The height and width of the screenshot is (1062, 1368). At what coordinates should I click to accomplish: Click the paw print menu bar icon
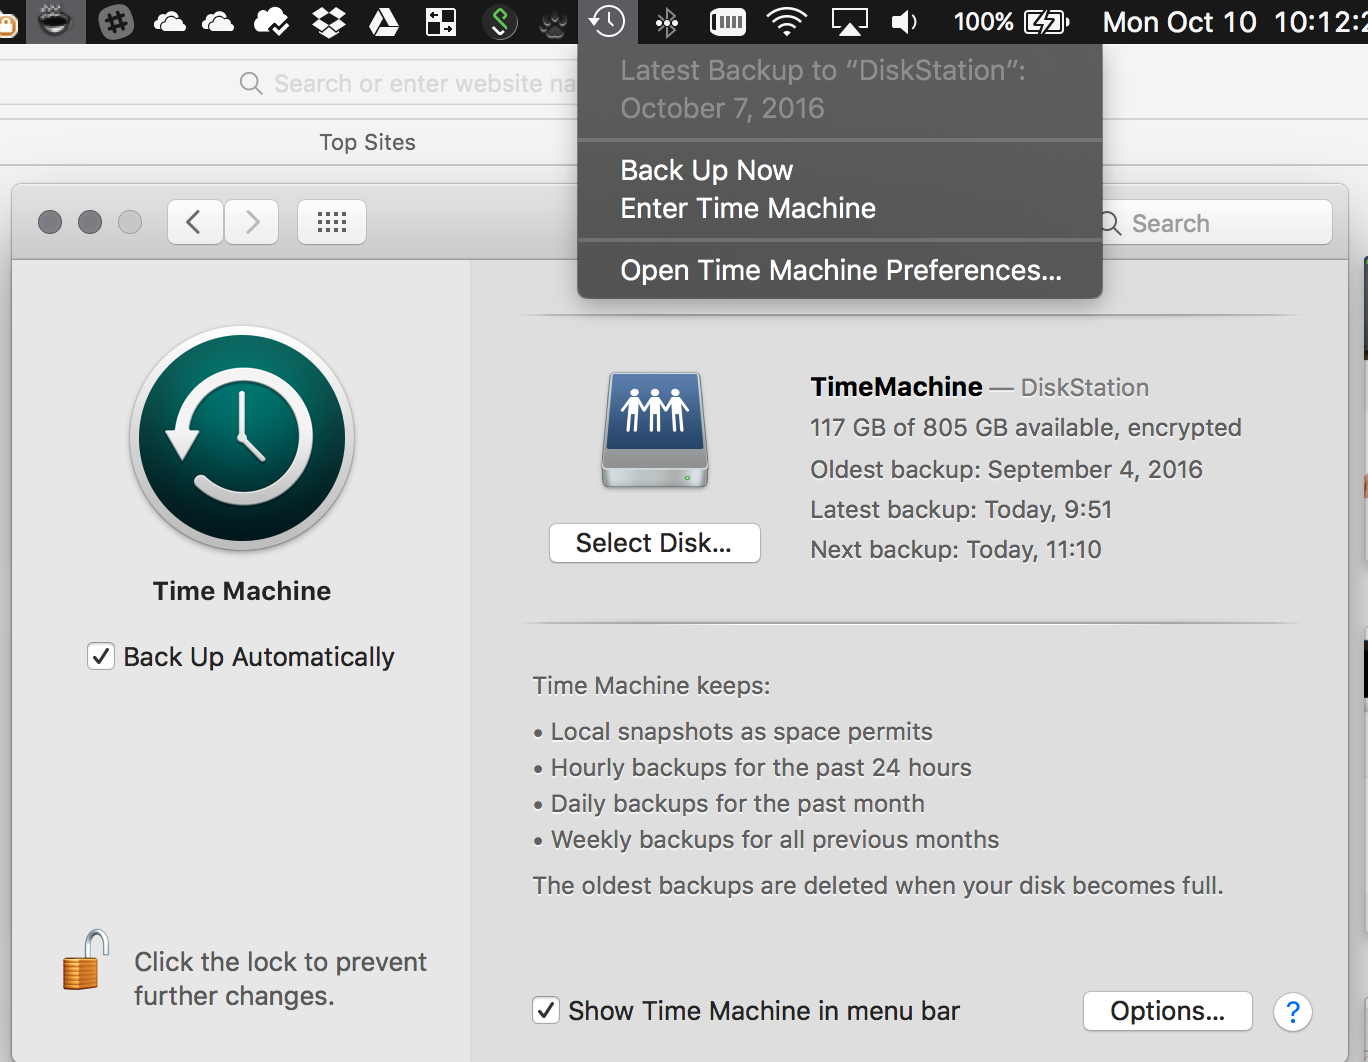(553, 22)
